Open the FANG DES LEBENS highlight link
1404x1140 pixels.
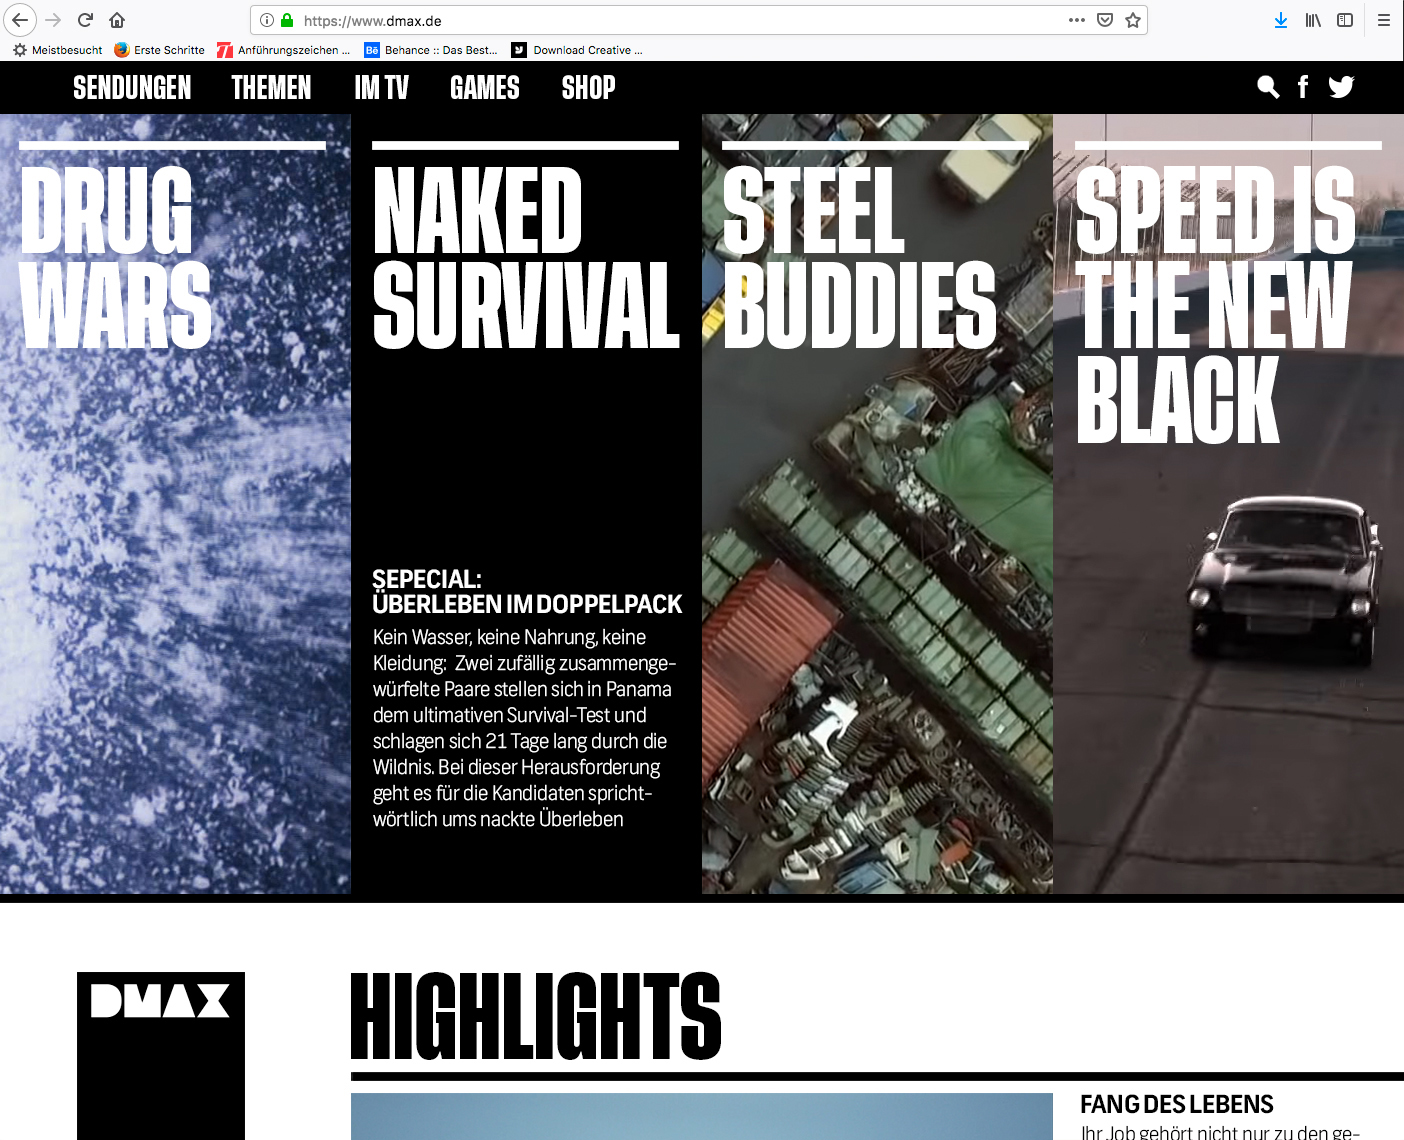click(1177, 1104)
